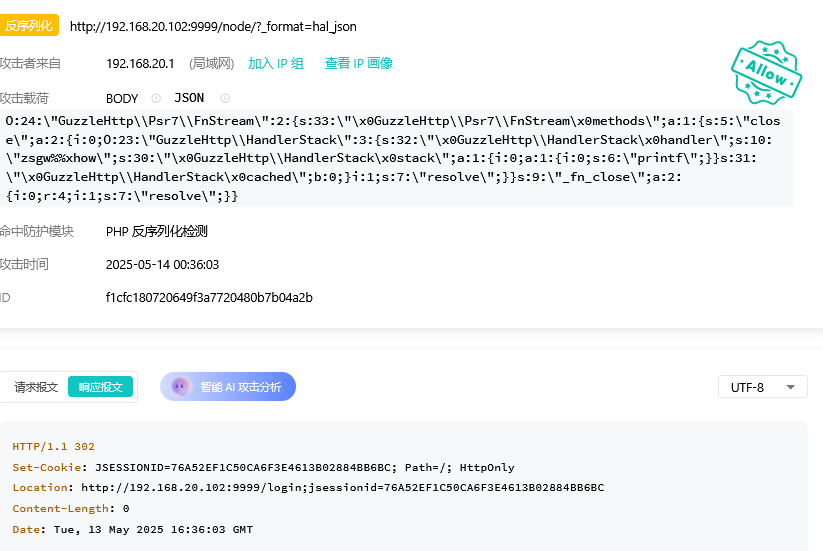Click the info icon next to JSON
This screenshot has width=823, height=551.
(225, 98)
